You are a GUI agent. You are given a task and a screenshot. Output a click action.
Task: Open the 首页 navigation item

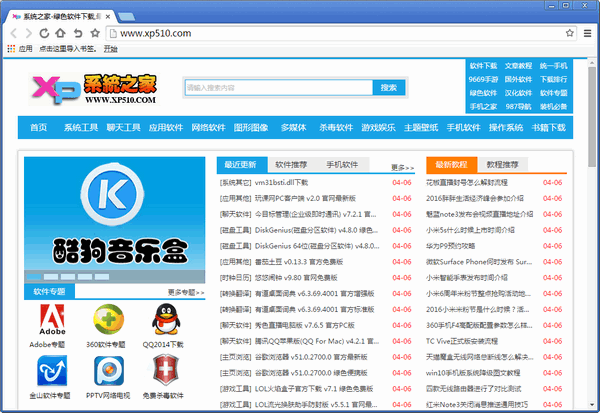tap(39, 127)
